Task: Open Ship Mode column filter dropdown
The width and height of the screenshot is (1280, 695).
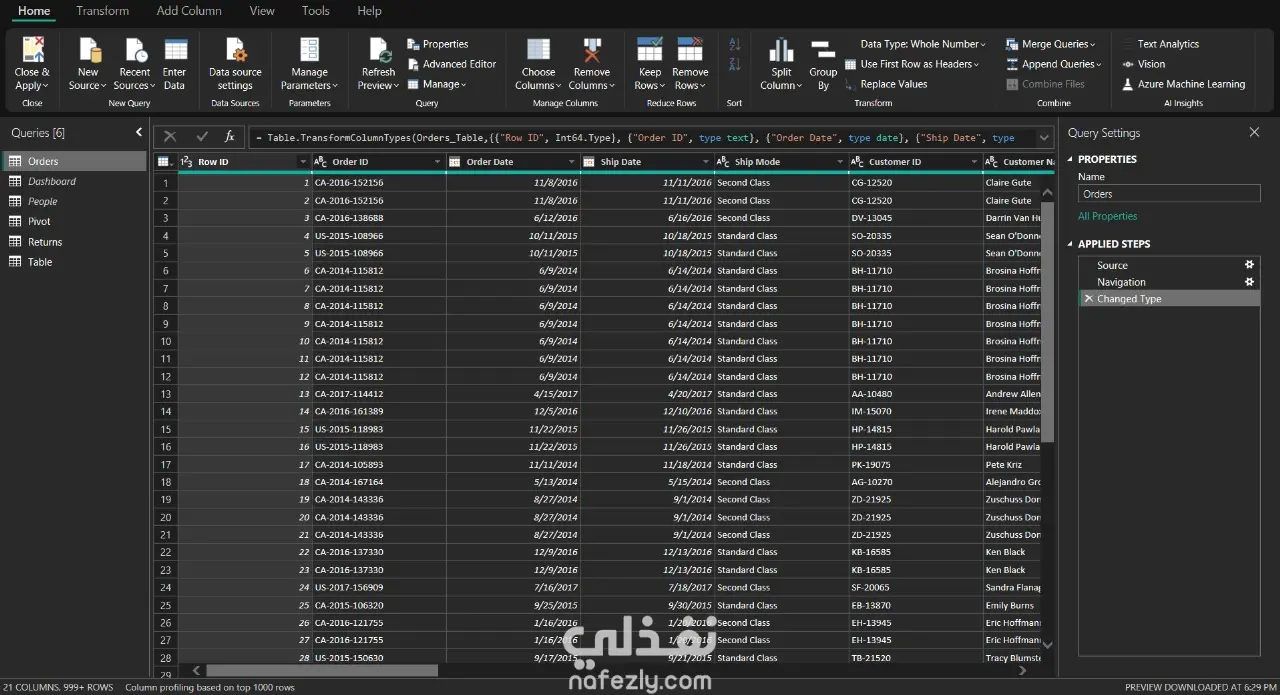Action: pyautogui.click(x=840, y=162)
